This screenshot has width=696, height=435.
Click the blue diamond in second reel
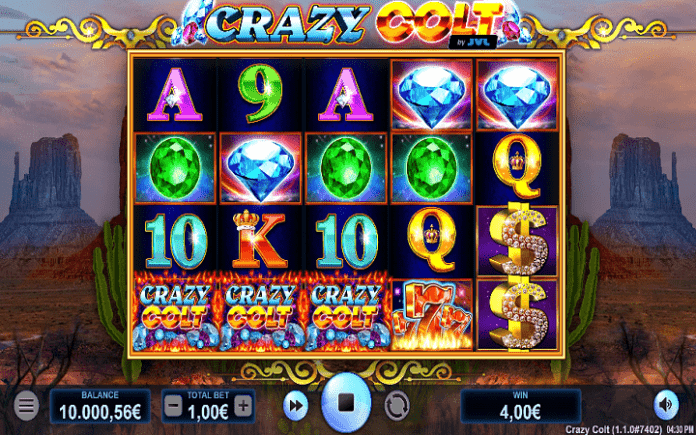coord(260,167)
